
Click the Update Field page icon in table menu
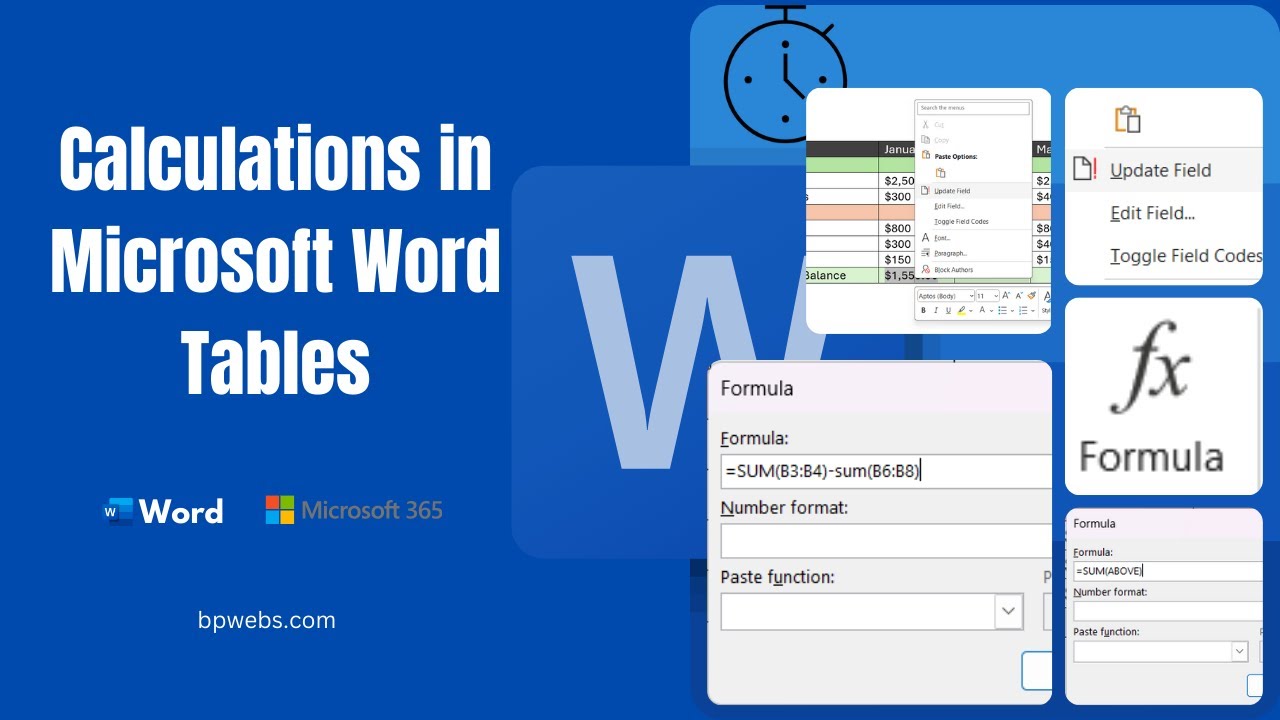tap(925, 190)
